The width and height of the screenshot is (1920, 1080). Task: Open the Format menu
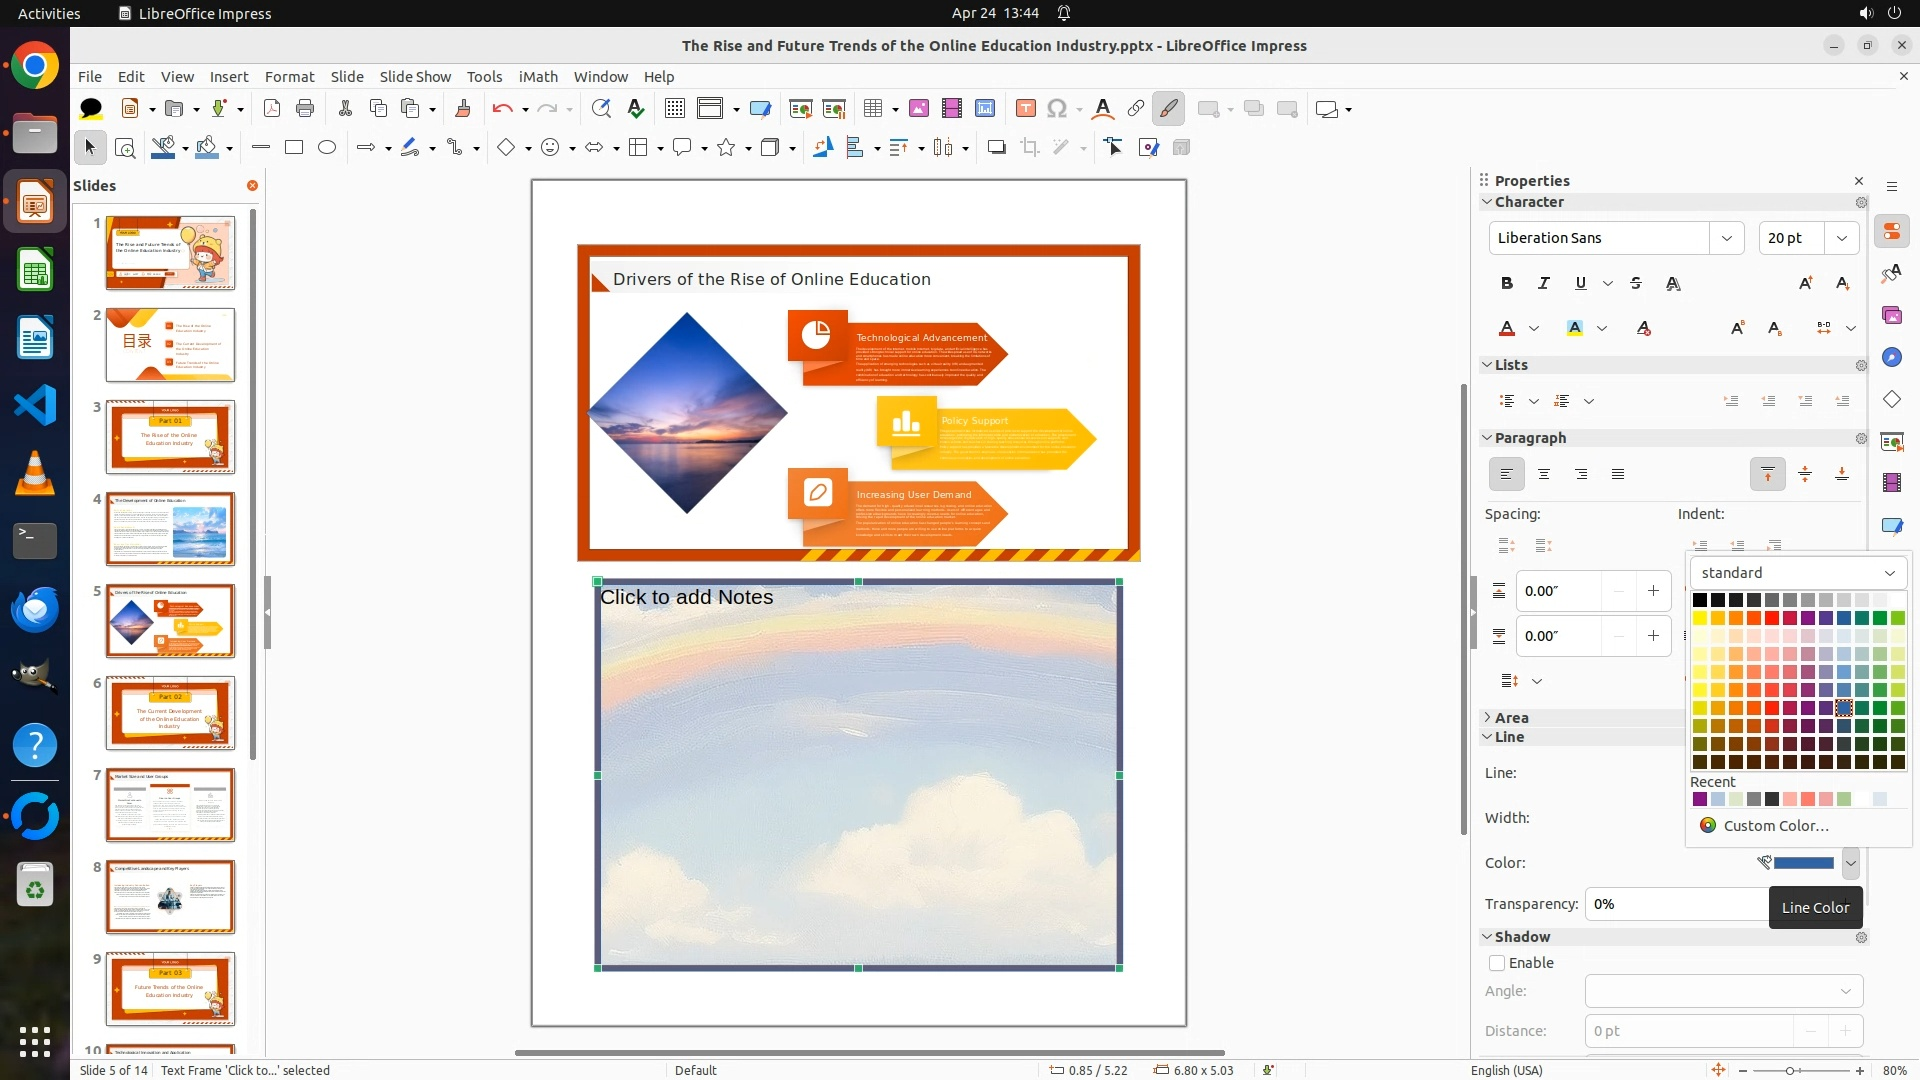[x=289, y=76]
